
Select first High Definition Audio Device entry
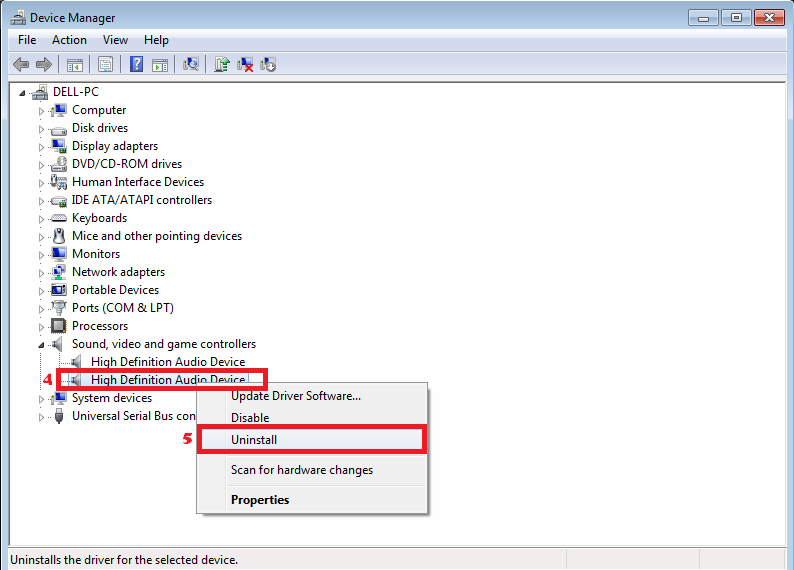coord(168,361)
